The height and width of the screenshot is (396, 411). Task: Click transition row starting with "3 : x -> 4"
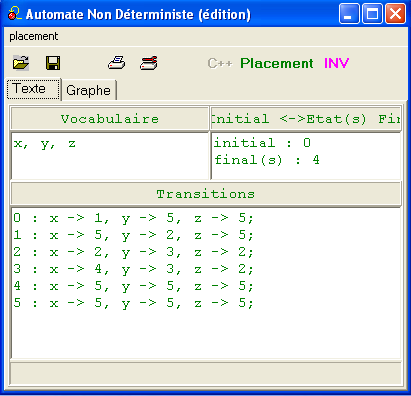point(133,269)
